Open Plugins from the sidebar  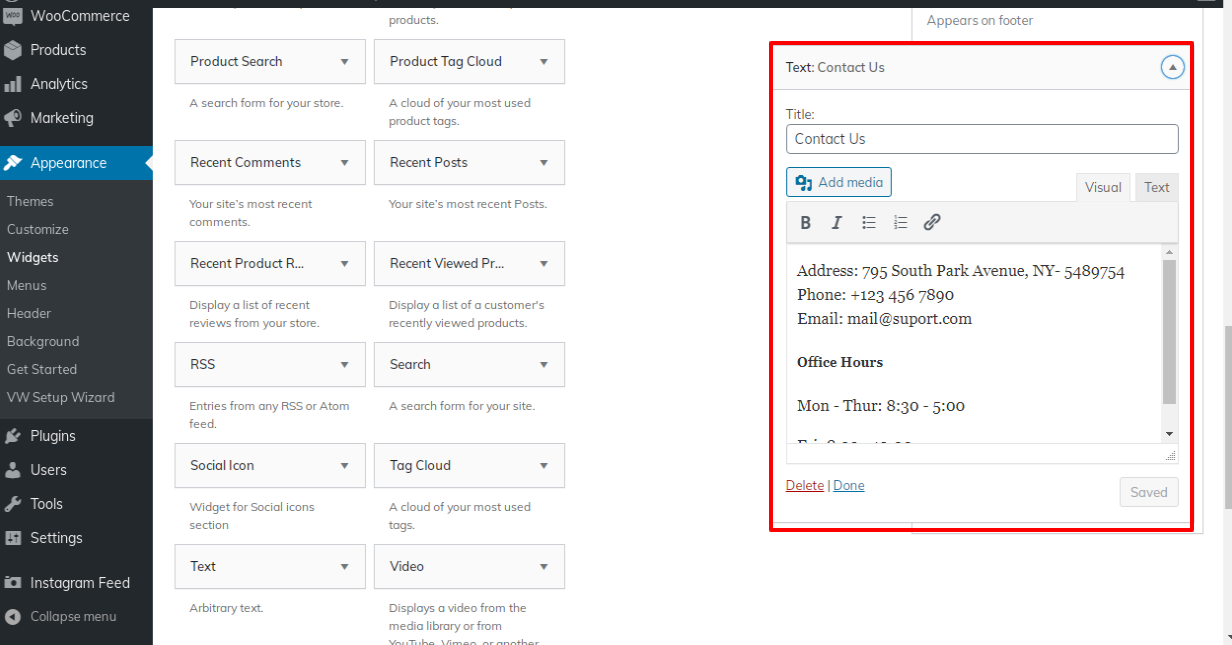pyautogui.click(x=52, y=436)
